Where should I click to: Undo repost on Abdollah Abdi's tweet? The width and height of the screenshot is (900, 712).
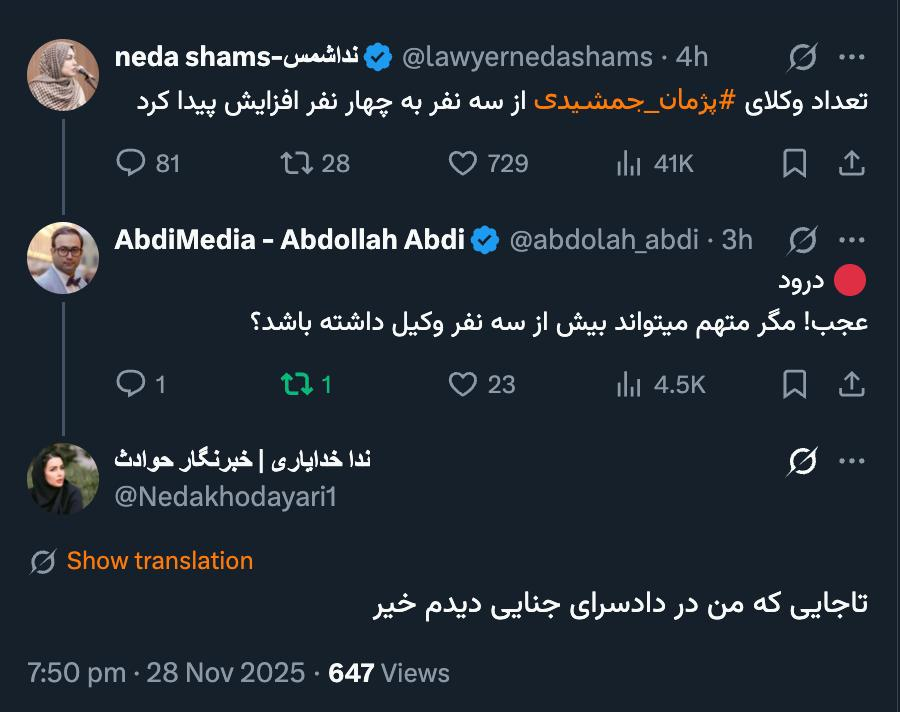297,383
